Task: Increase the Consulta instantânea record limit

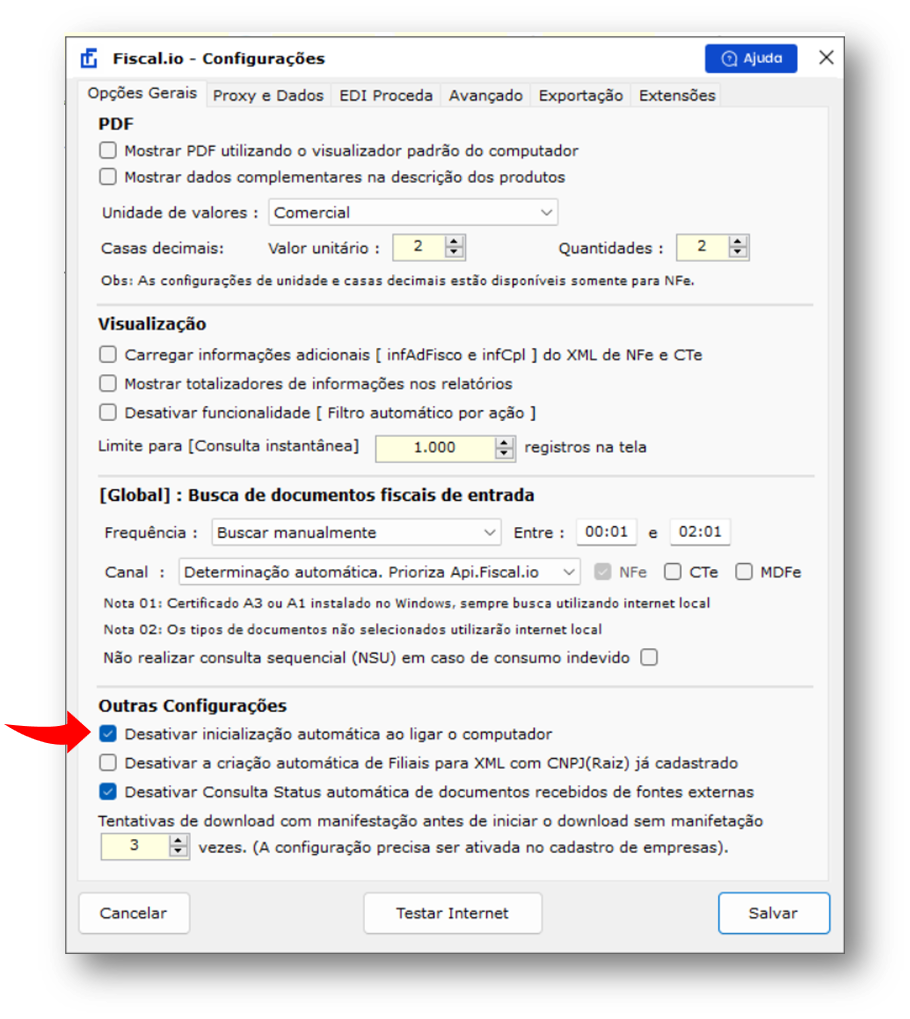Action: click(x=504, y=443)
